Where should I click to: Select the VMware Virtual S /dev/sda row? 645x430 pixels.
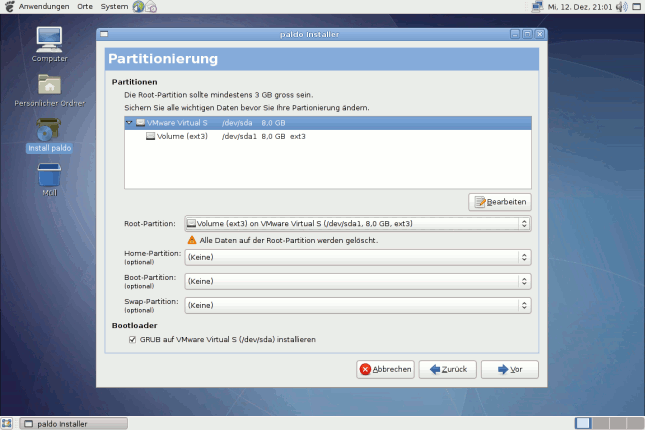(328, 123)
